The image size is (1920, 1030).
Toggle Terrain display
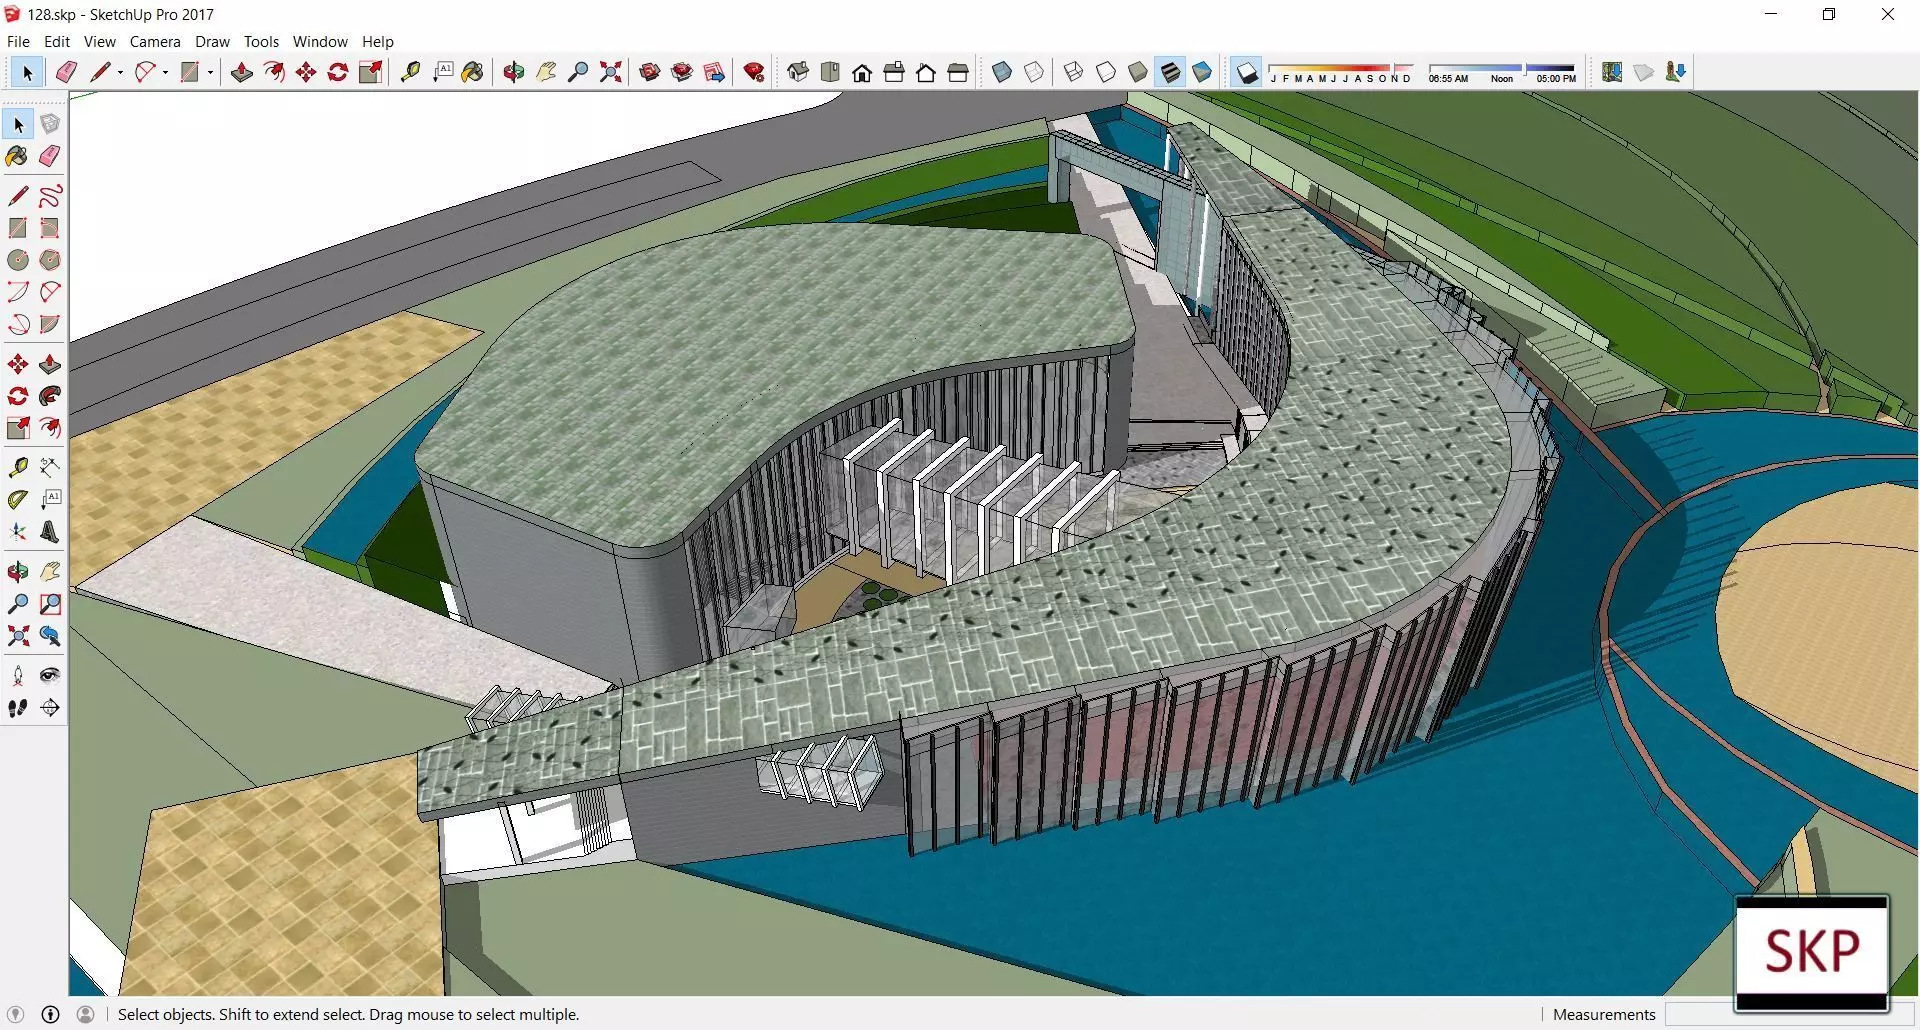(x=1644, y=72)
